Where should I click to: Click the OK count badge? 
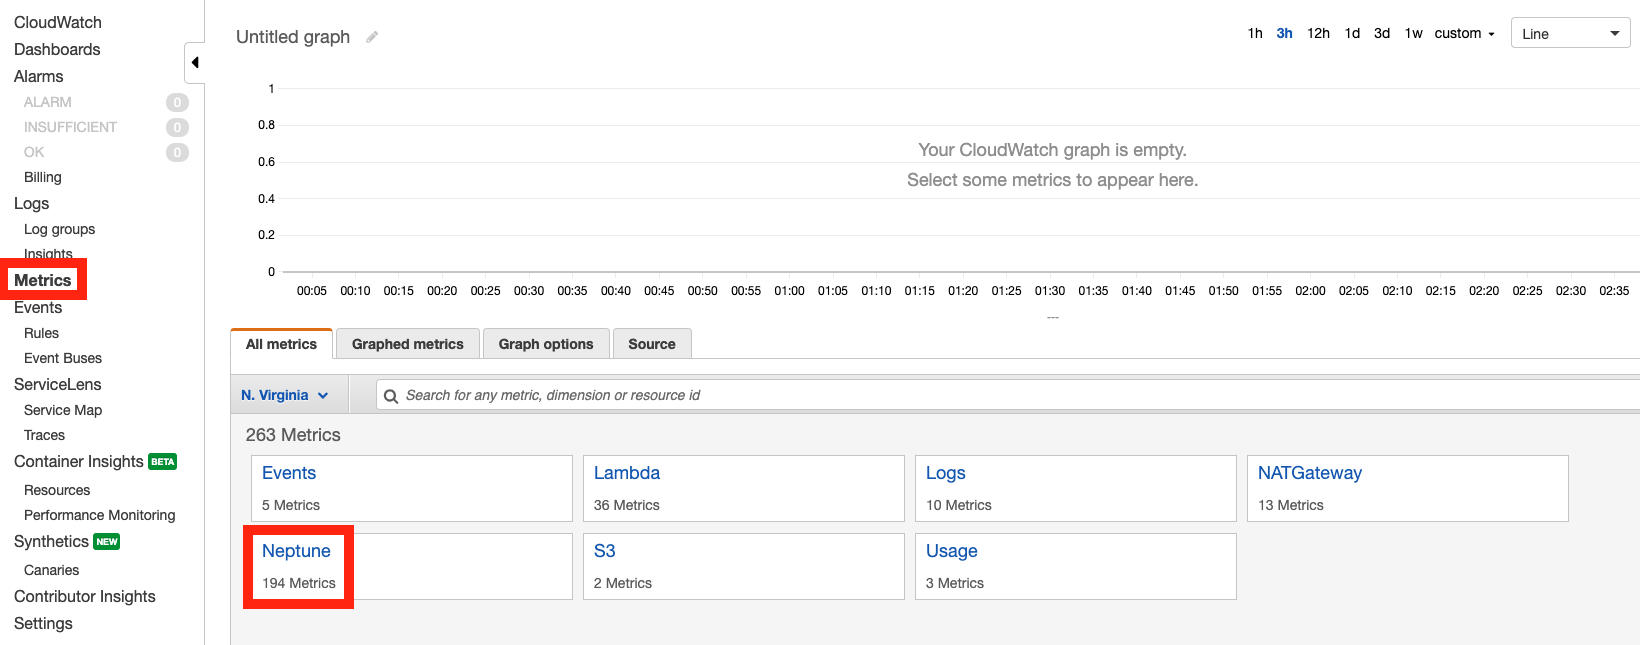pos(177,152)
